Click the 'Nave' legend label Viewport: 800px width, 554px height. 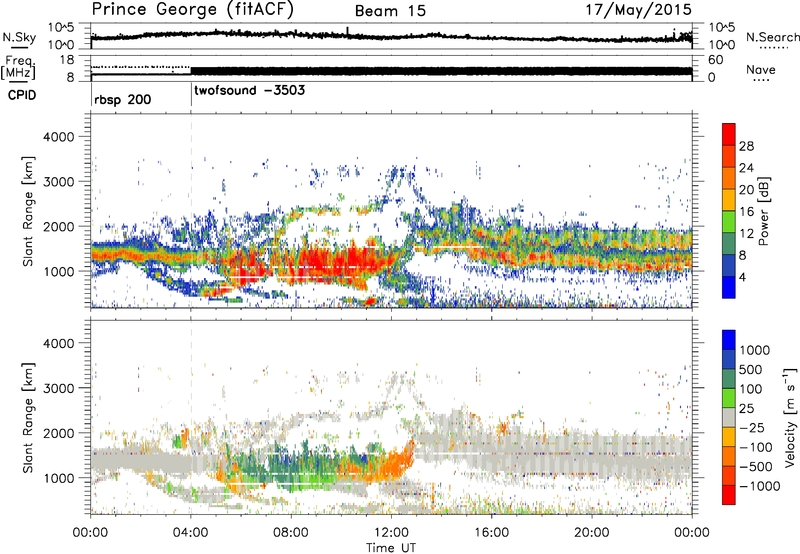click(x=761, y=69)
